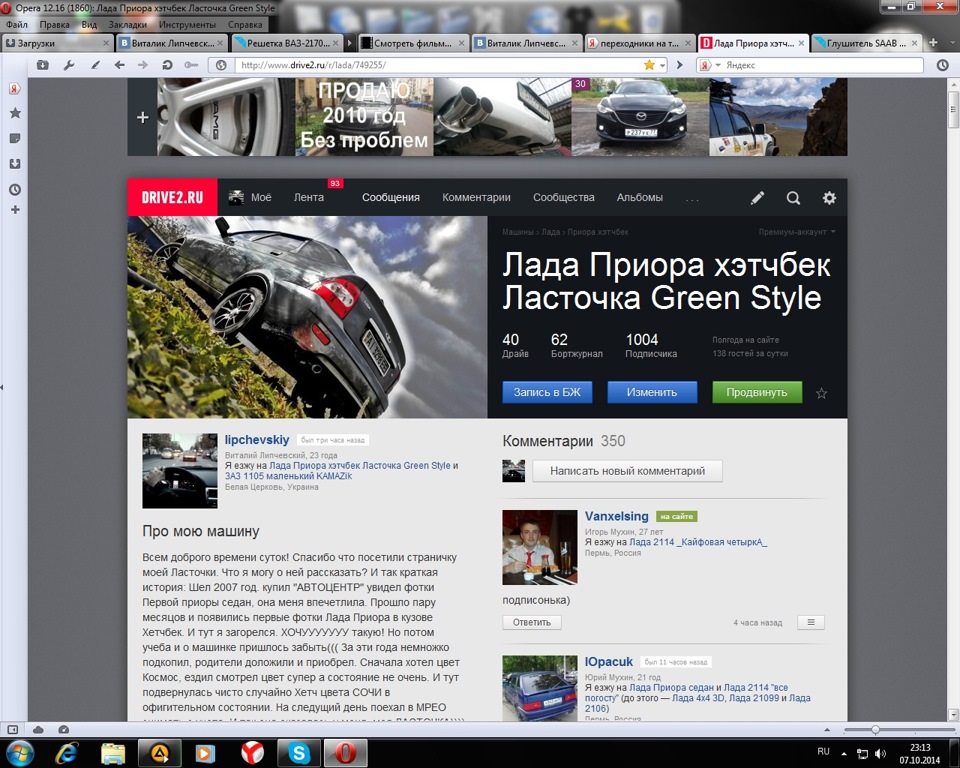Viewport: 960px width, 768px height.
Task: Click the Изменить button
Action: [x=652, y=392]
